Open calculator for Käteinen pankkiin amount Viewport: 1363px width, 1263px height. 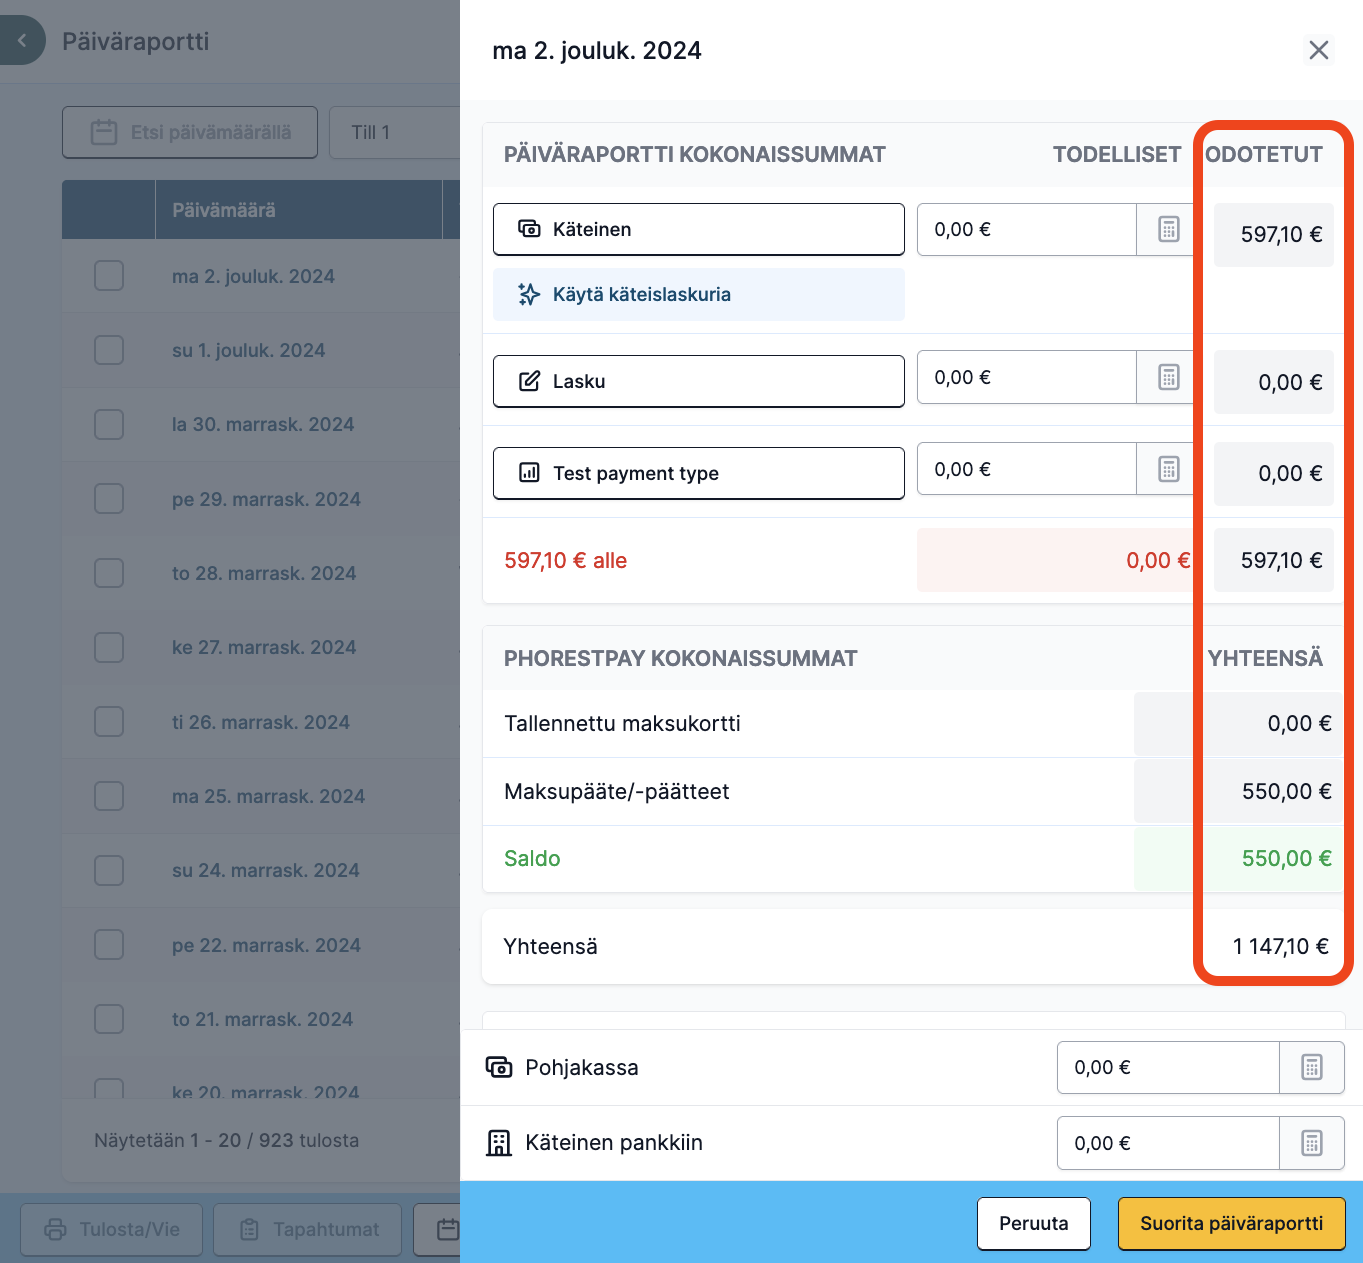click(1312, 1143)
